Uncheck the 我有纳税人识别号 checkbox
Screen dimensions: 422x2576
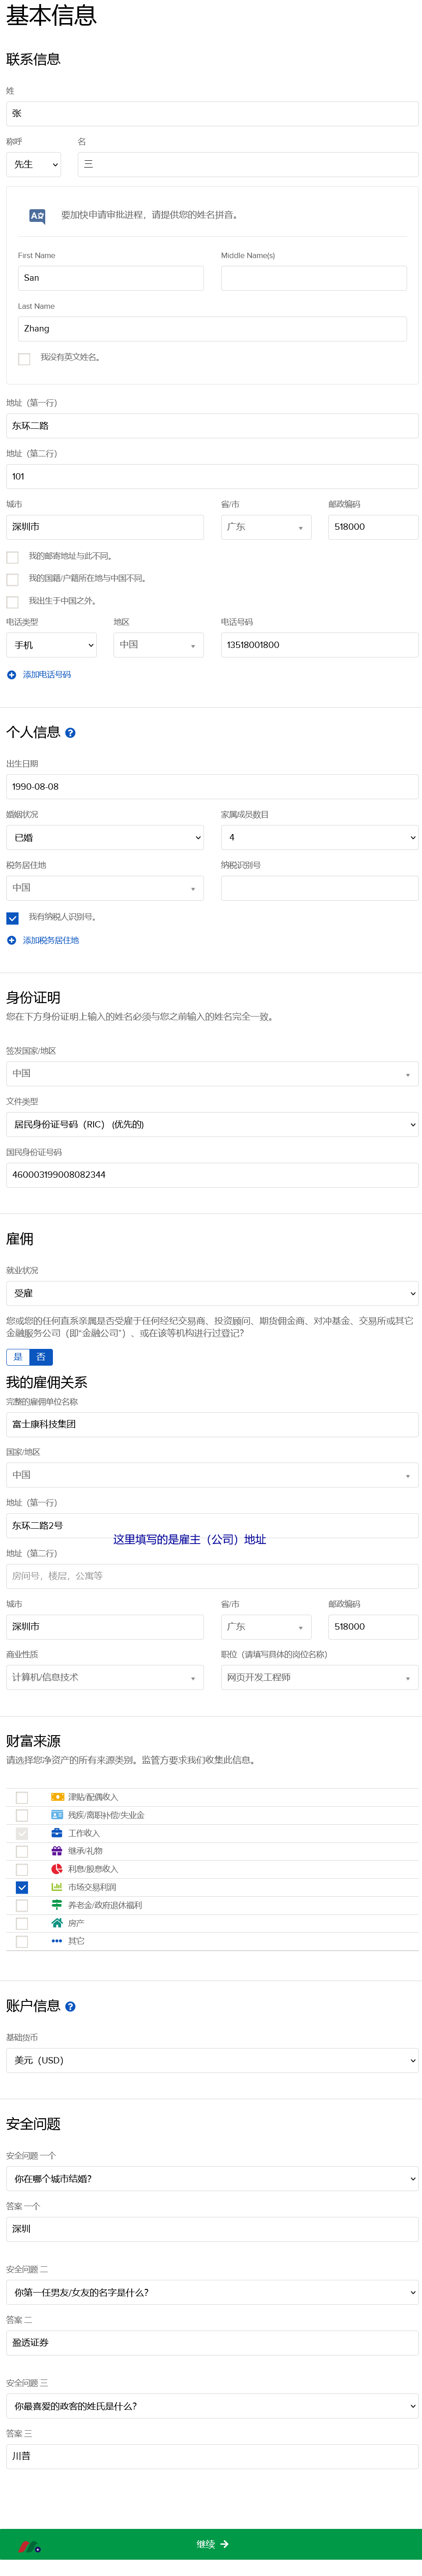click(12, 918)
